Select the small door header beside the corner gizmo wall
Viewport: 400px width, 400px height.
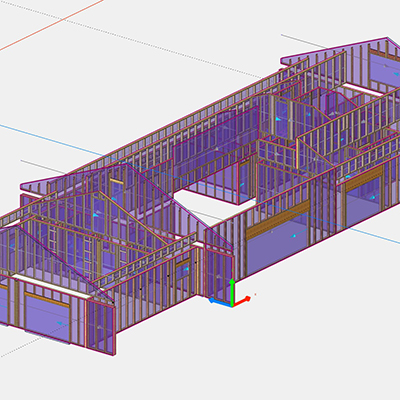click(183, 264)
